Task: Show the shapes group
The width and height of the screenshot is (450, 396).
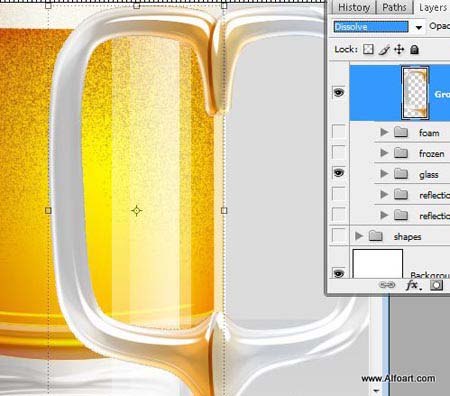Action: 339,236
